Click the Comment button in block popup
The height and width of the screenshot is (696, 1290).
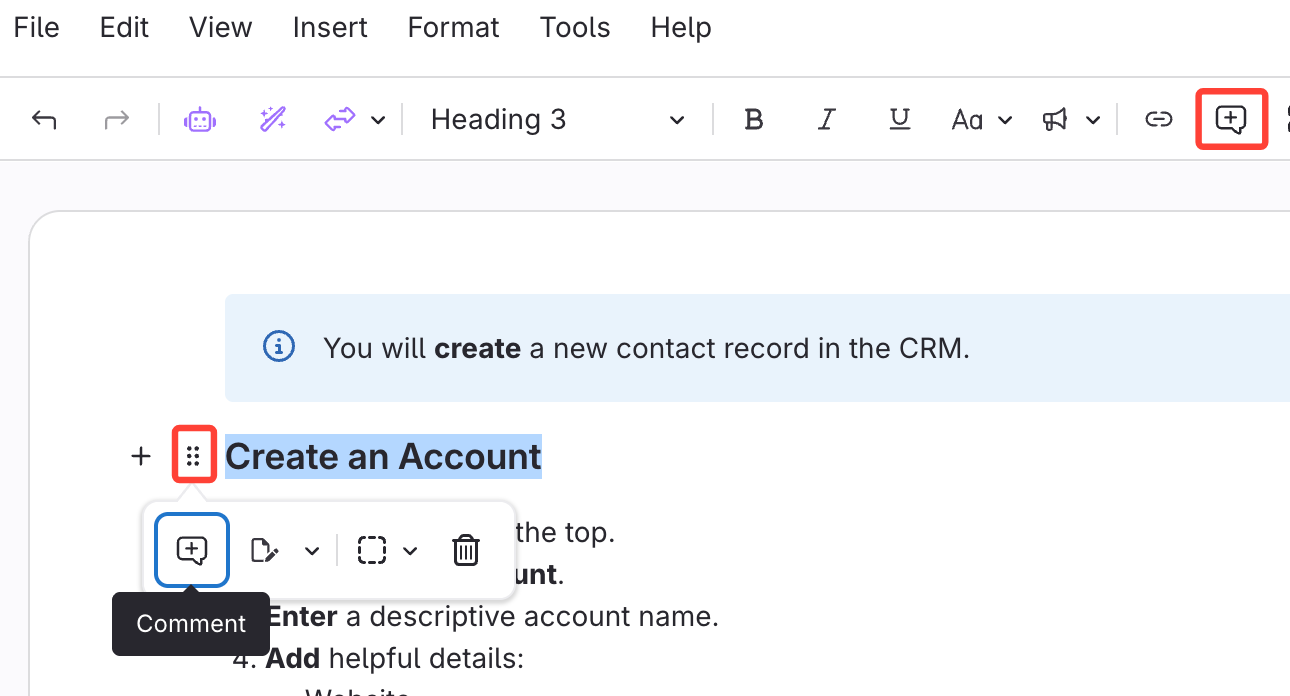click(x=192, y=550)
